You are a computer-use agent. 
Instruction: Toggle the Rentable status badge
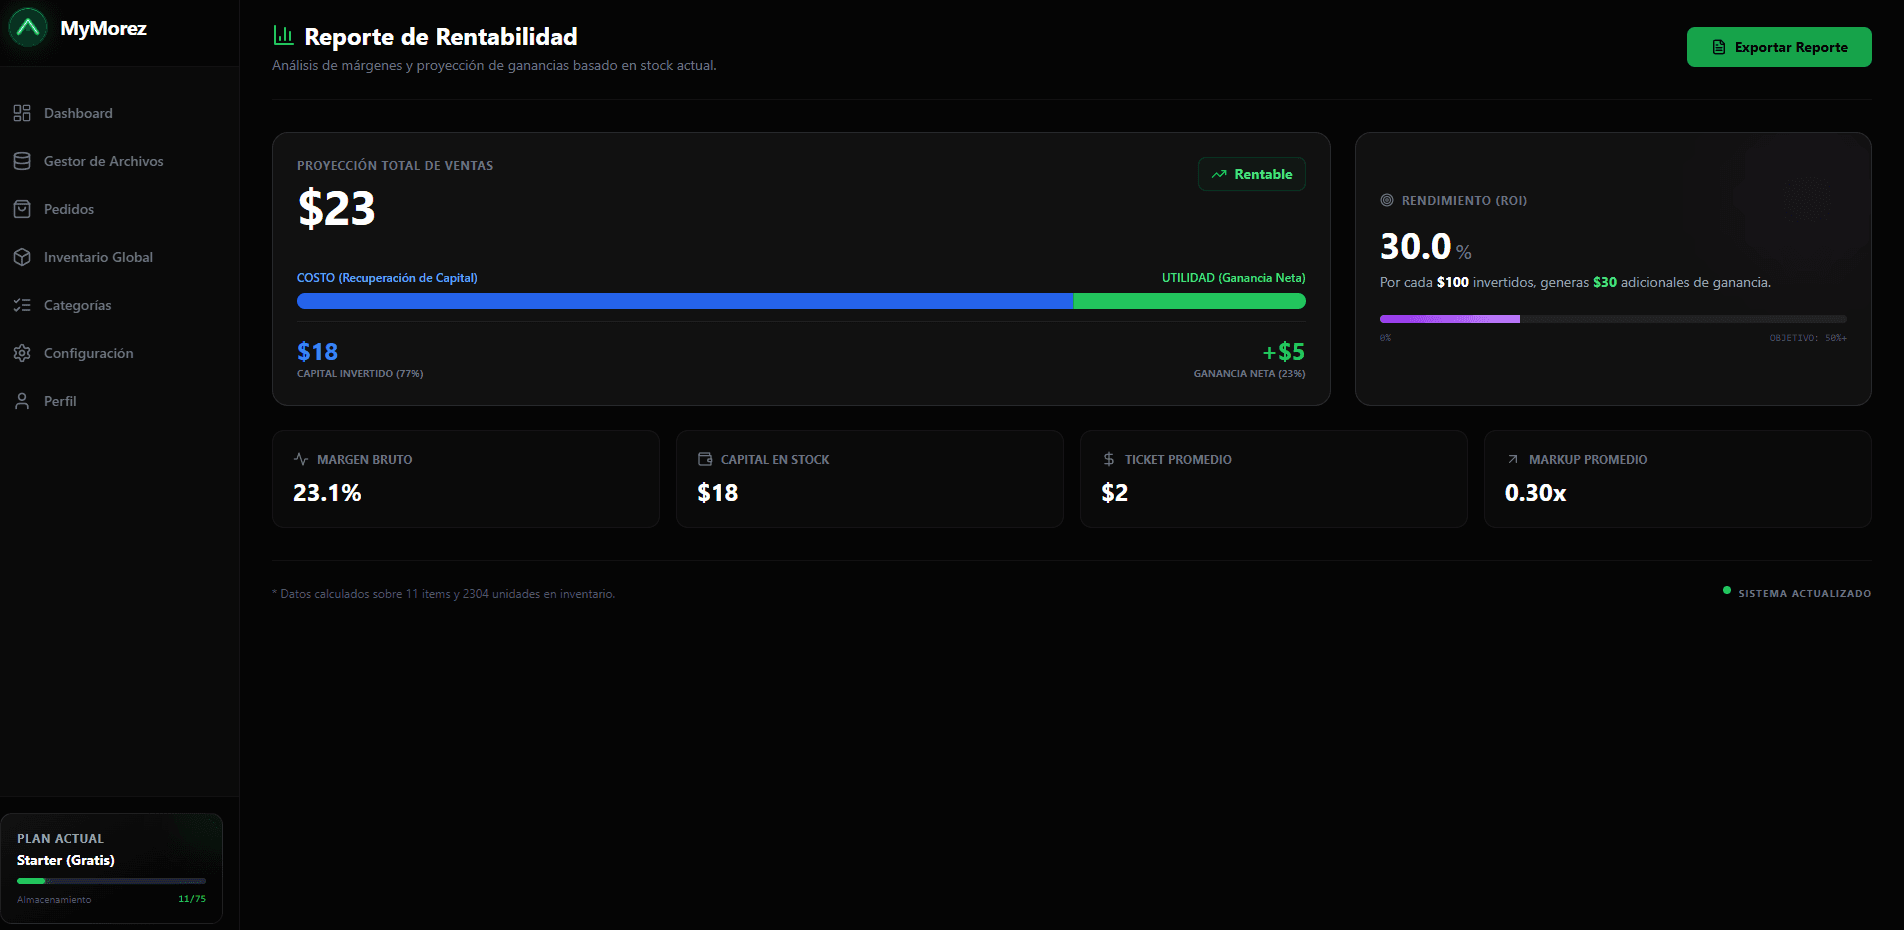1251,173
